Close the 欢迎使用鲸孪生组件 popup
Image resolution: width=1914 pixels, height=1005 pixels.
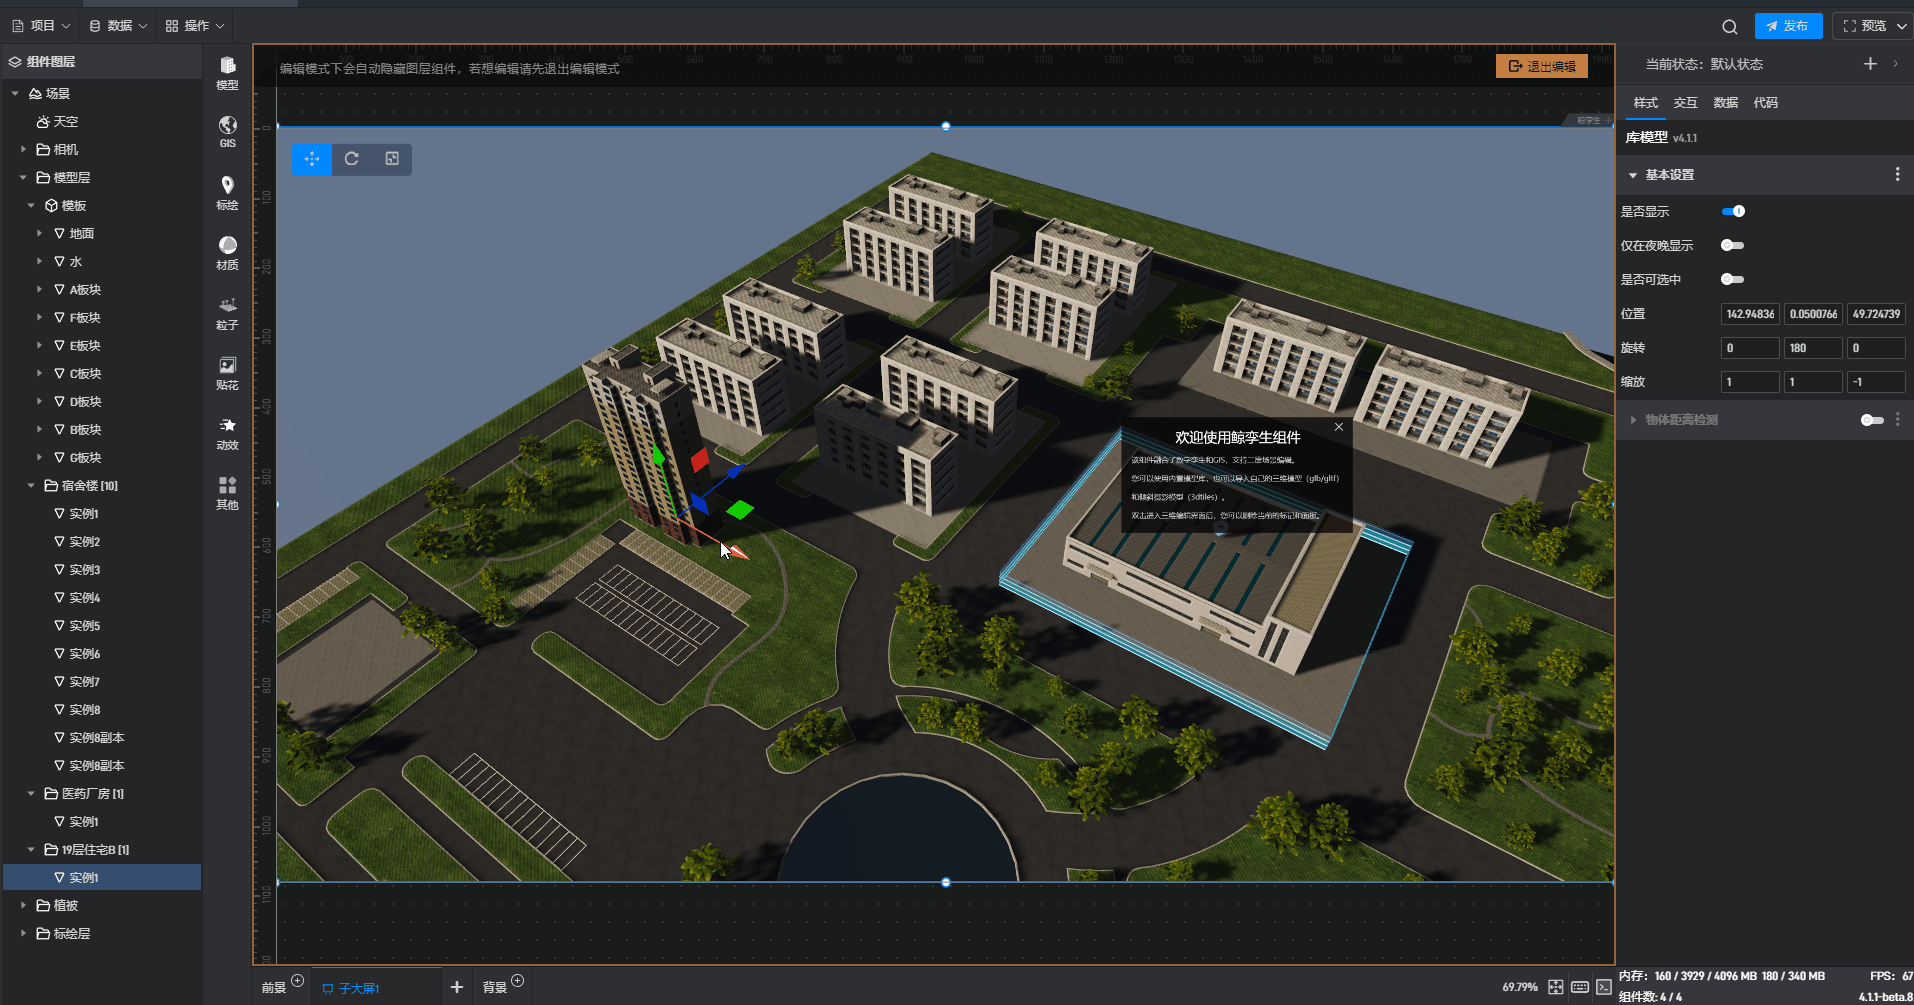pyautogui.click(x=1339, y=427)
